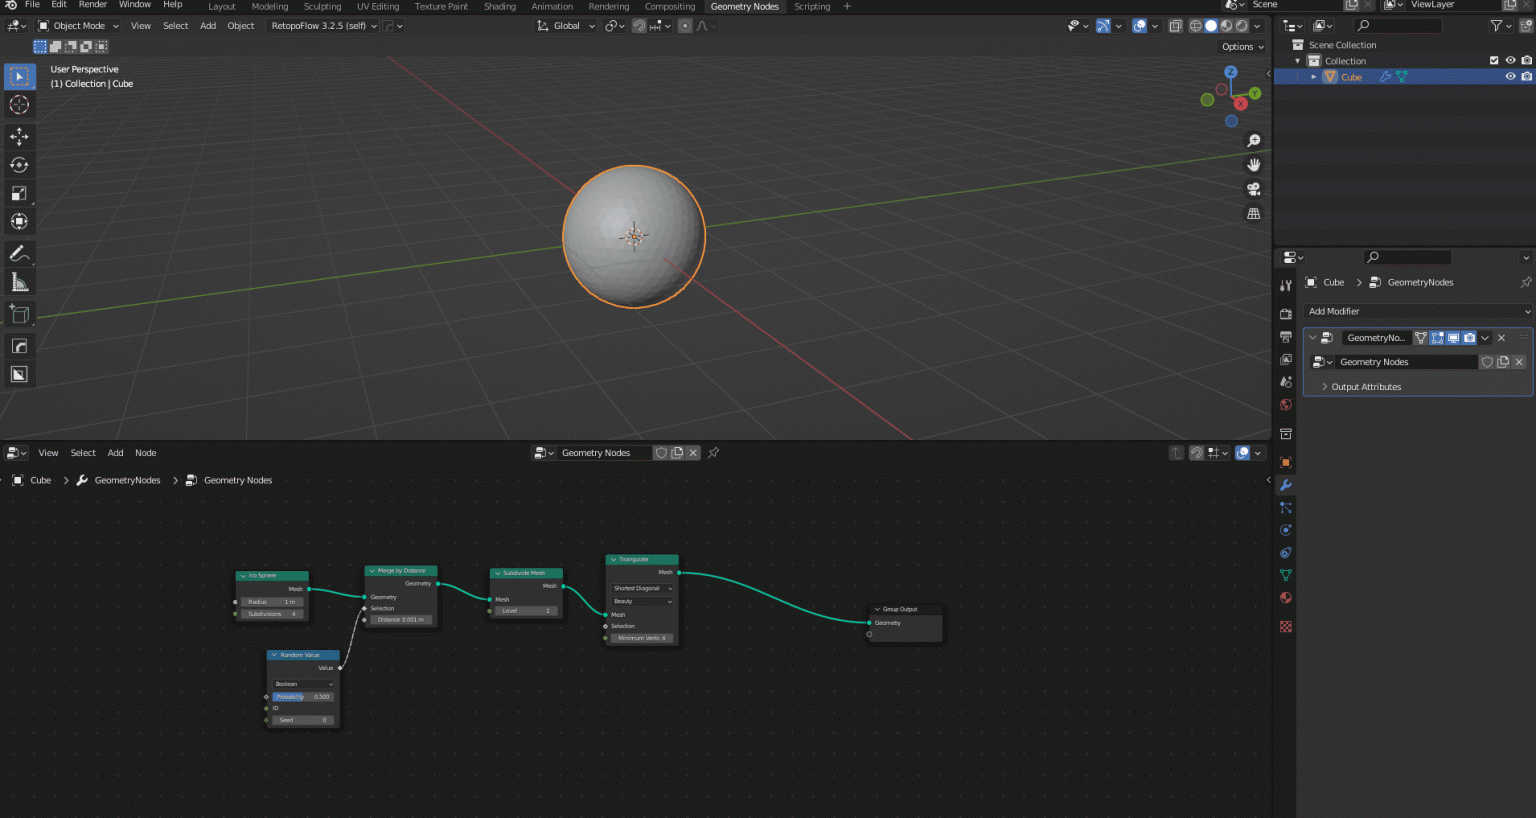
Task: Adjust the Probability slider on Random Value node
Action: coord(302,696)
